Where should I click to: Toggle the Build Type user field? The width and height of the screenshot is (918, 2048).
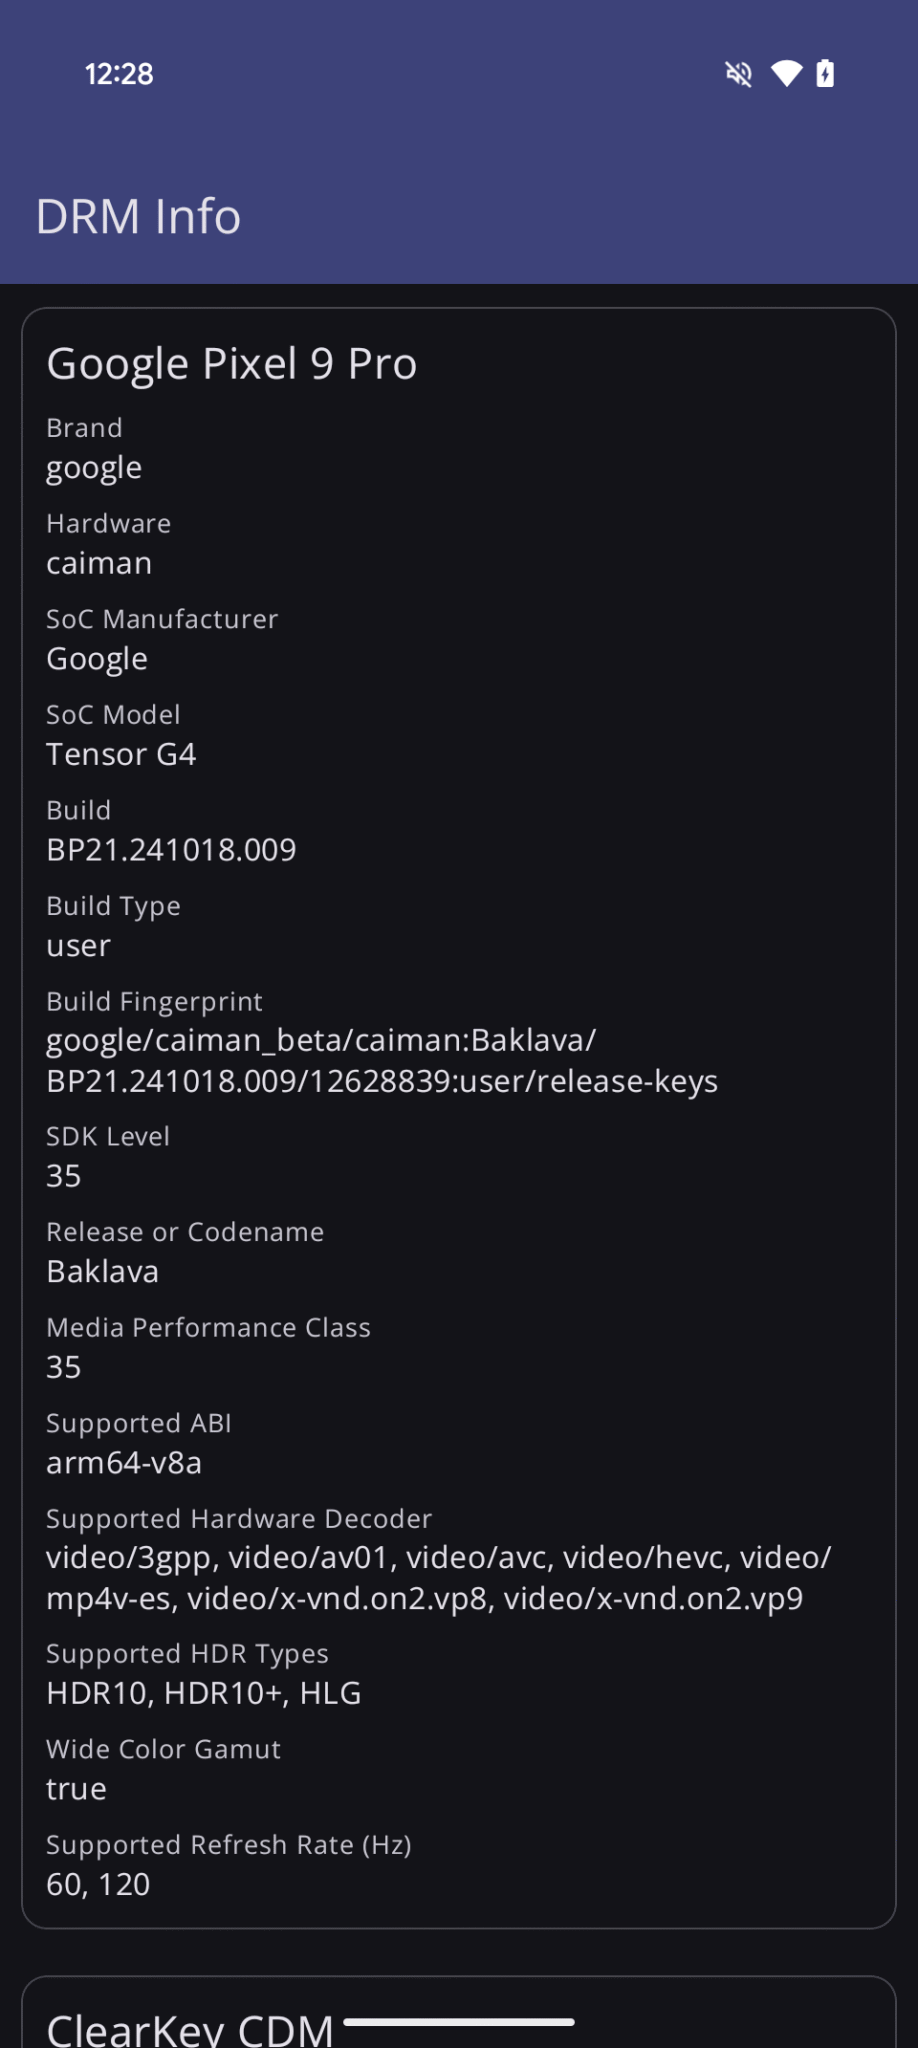pos(78,945)
